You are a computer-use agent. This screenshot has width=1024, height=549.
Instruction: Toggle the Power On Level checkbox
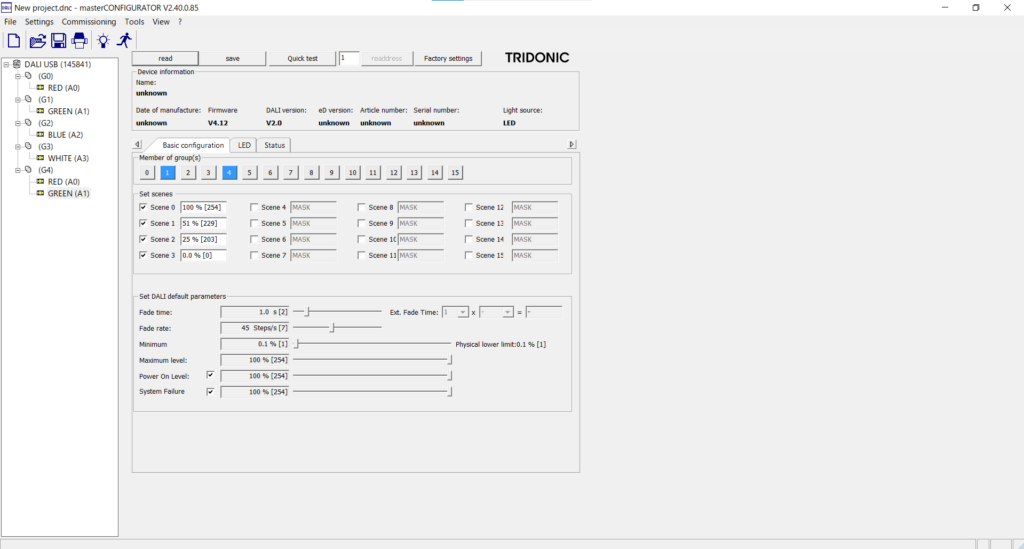tap(210, 375)
